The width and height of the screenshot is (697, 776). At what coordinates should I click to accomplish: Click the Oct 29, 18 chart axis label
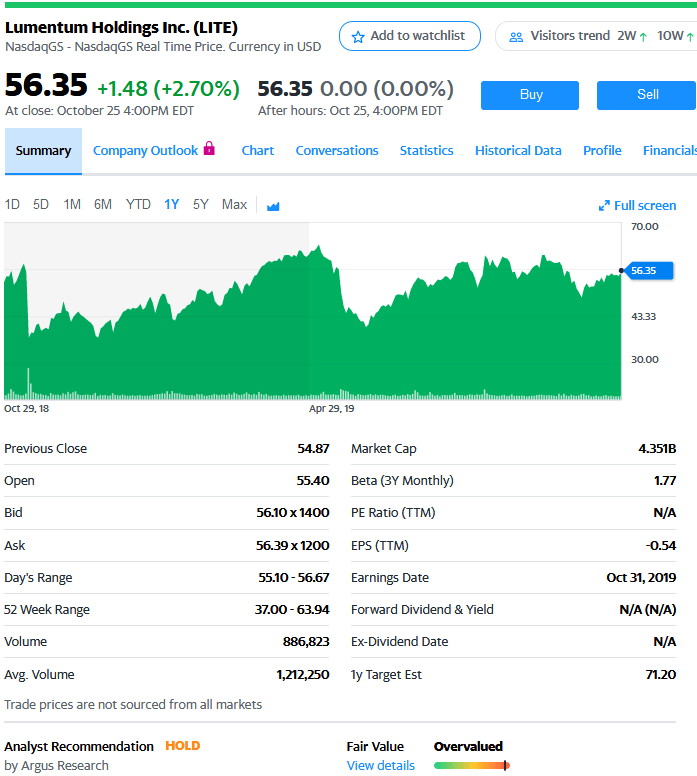27,408
